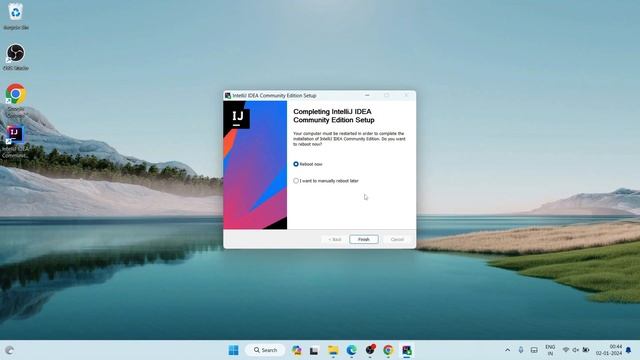Screen dimensions: 640x360
Task: Open the ENG IN language switcher
Action: click(550, 350)
